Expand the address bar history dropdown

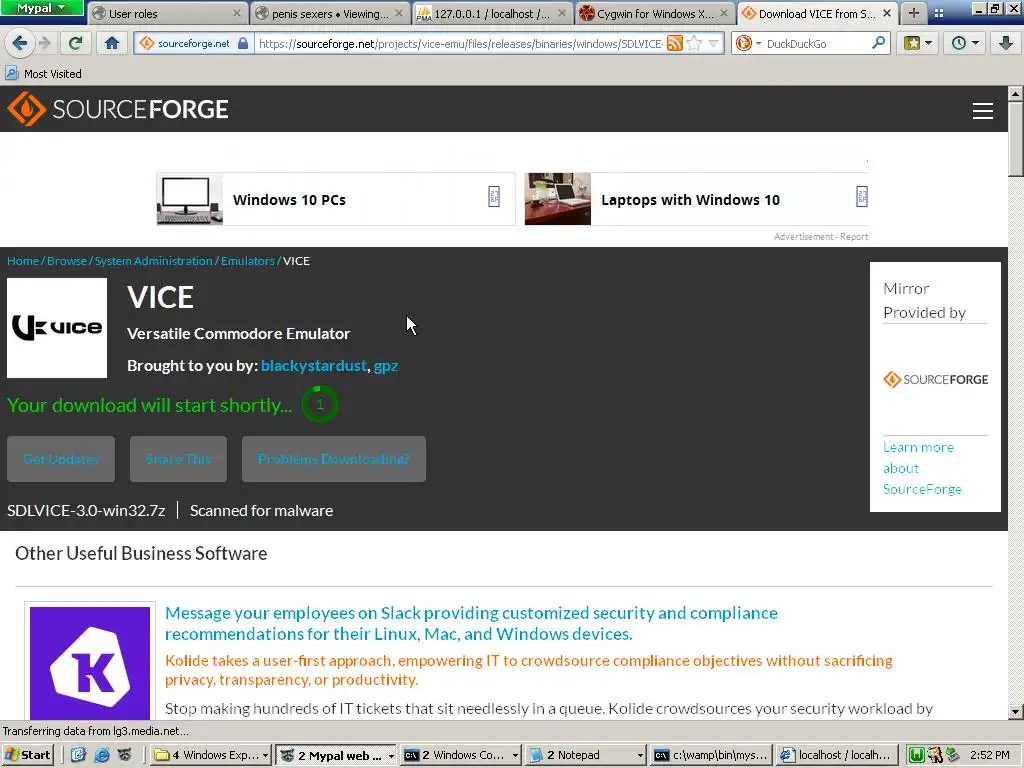tap(714, 44)
